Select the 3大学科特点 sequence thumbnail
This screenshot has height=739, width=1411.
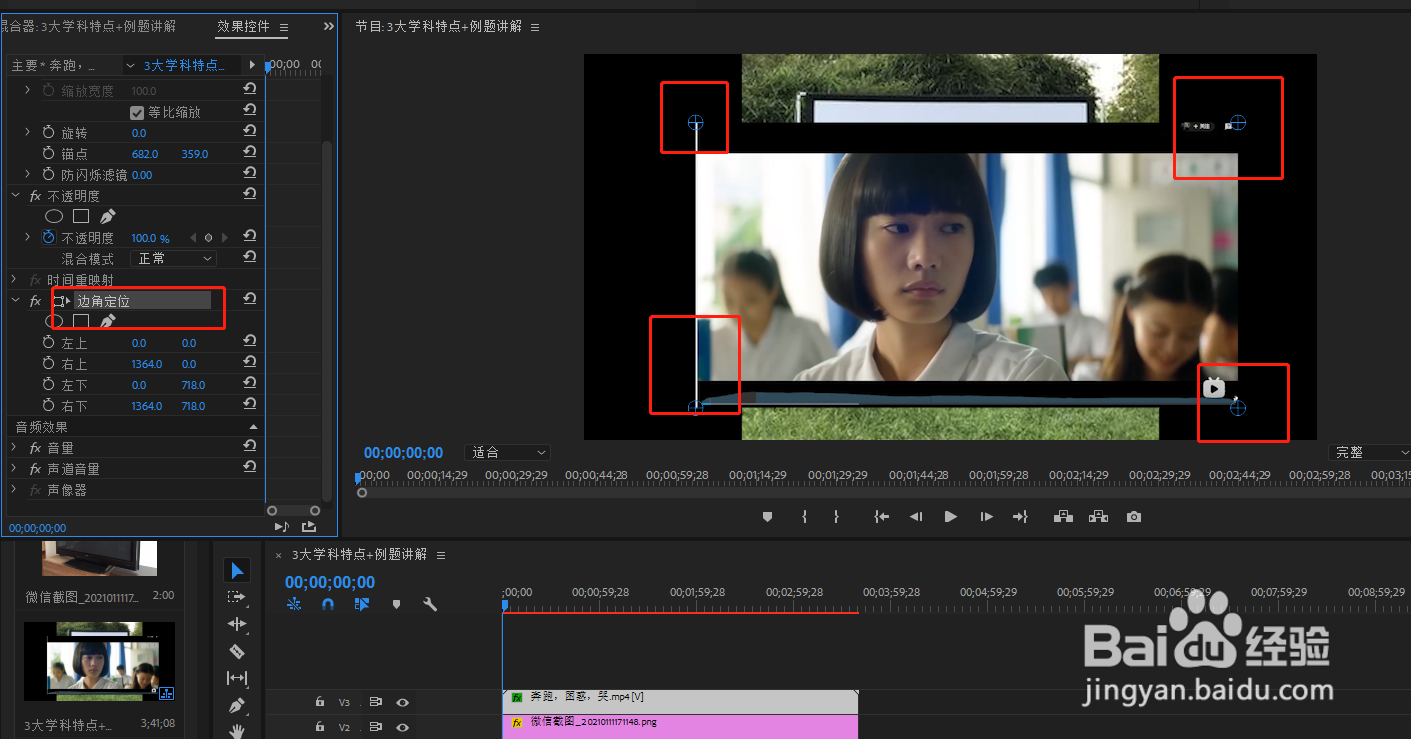click(99, 661)
